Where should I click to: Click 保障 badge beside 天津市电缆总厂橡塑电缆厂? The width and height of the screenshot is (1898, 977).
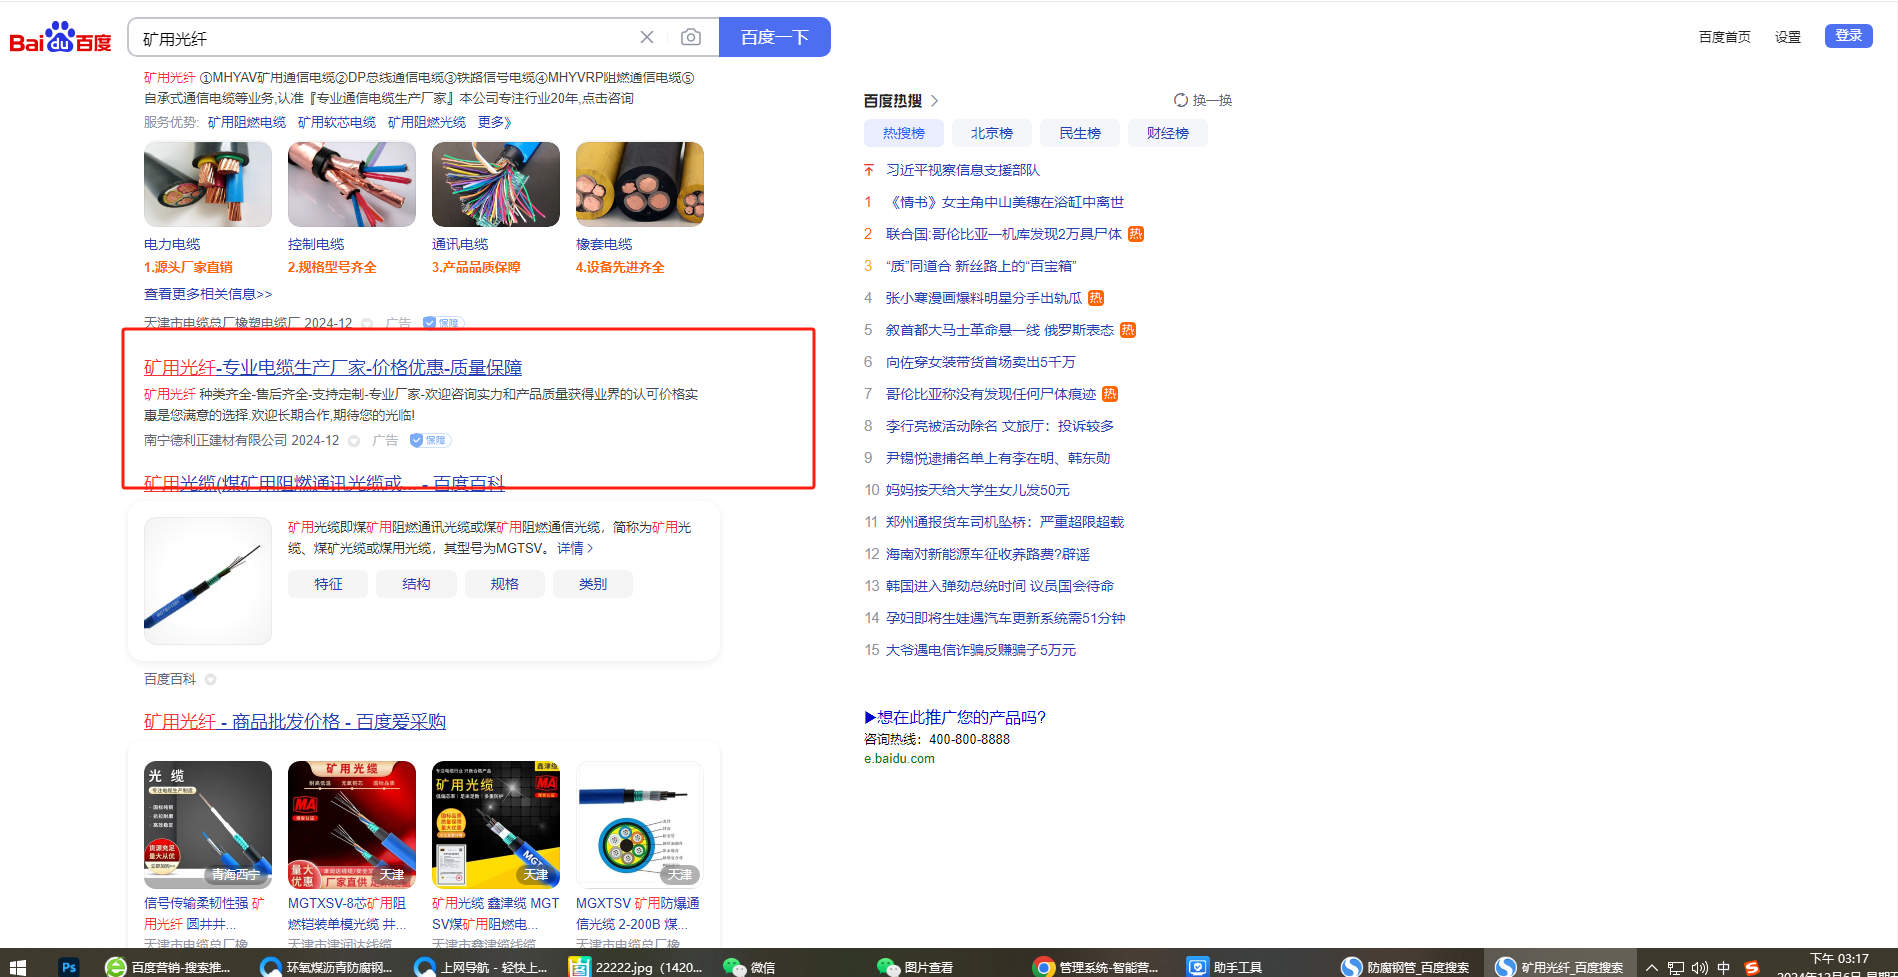443,323
